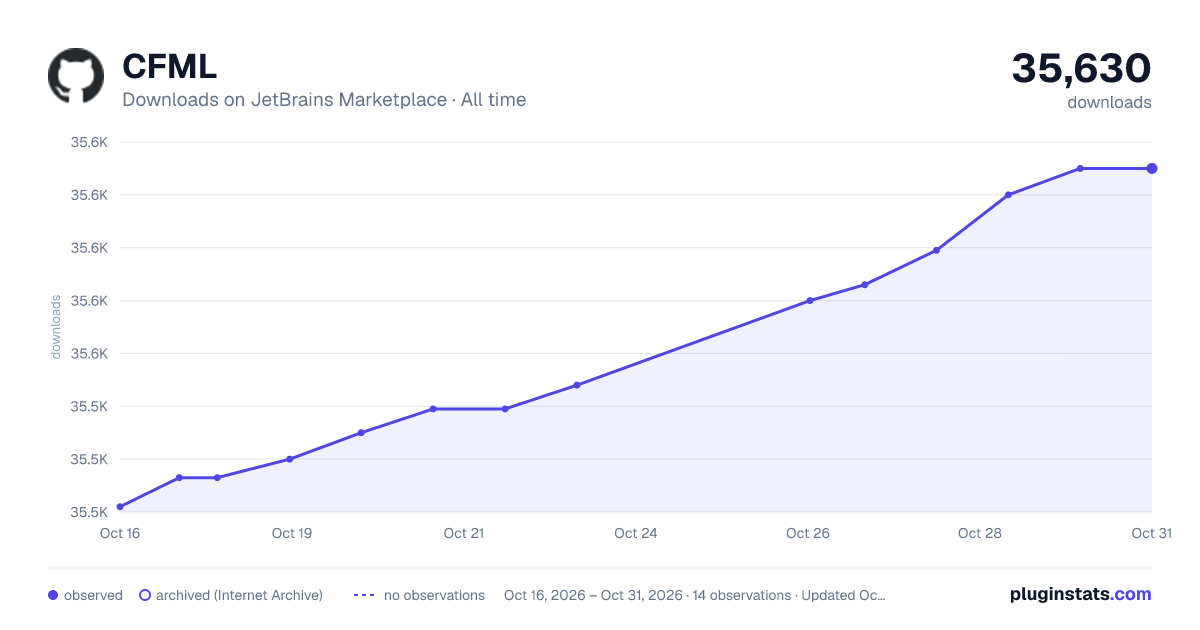Click the 'Oct 26' x-axis label

click(808, 533)
